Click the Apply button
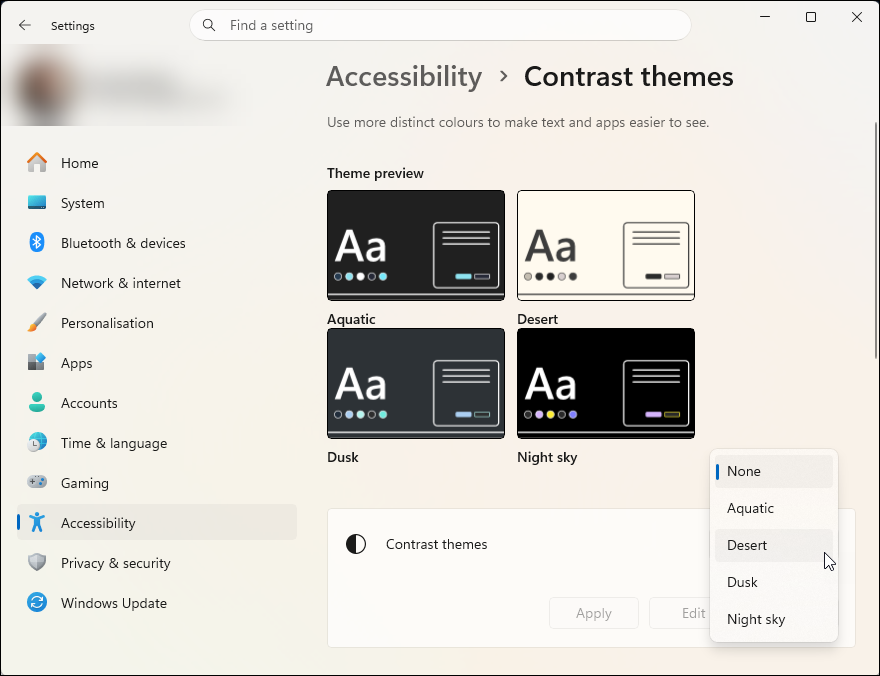Screen dimensions: 880x676 pos(593,613)
